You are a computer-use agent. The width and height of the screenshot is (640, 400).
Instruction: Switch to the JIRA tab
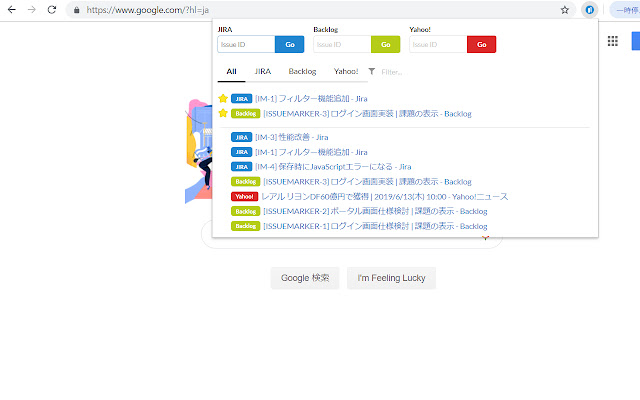point(262,71)
